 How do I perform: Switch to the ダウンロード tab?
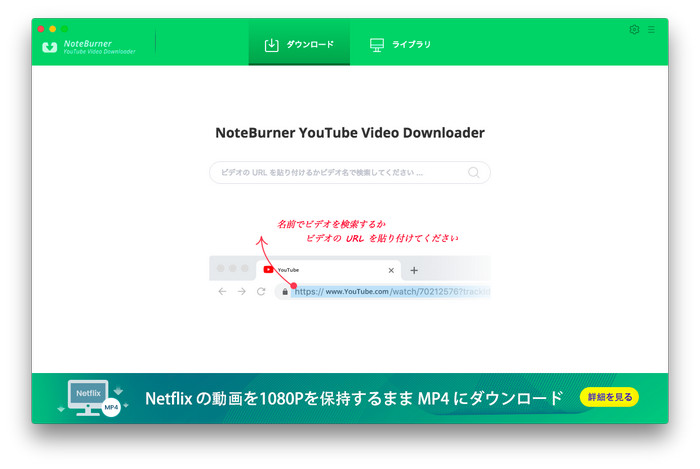click(299, 44)
